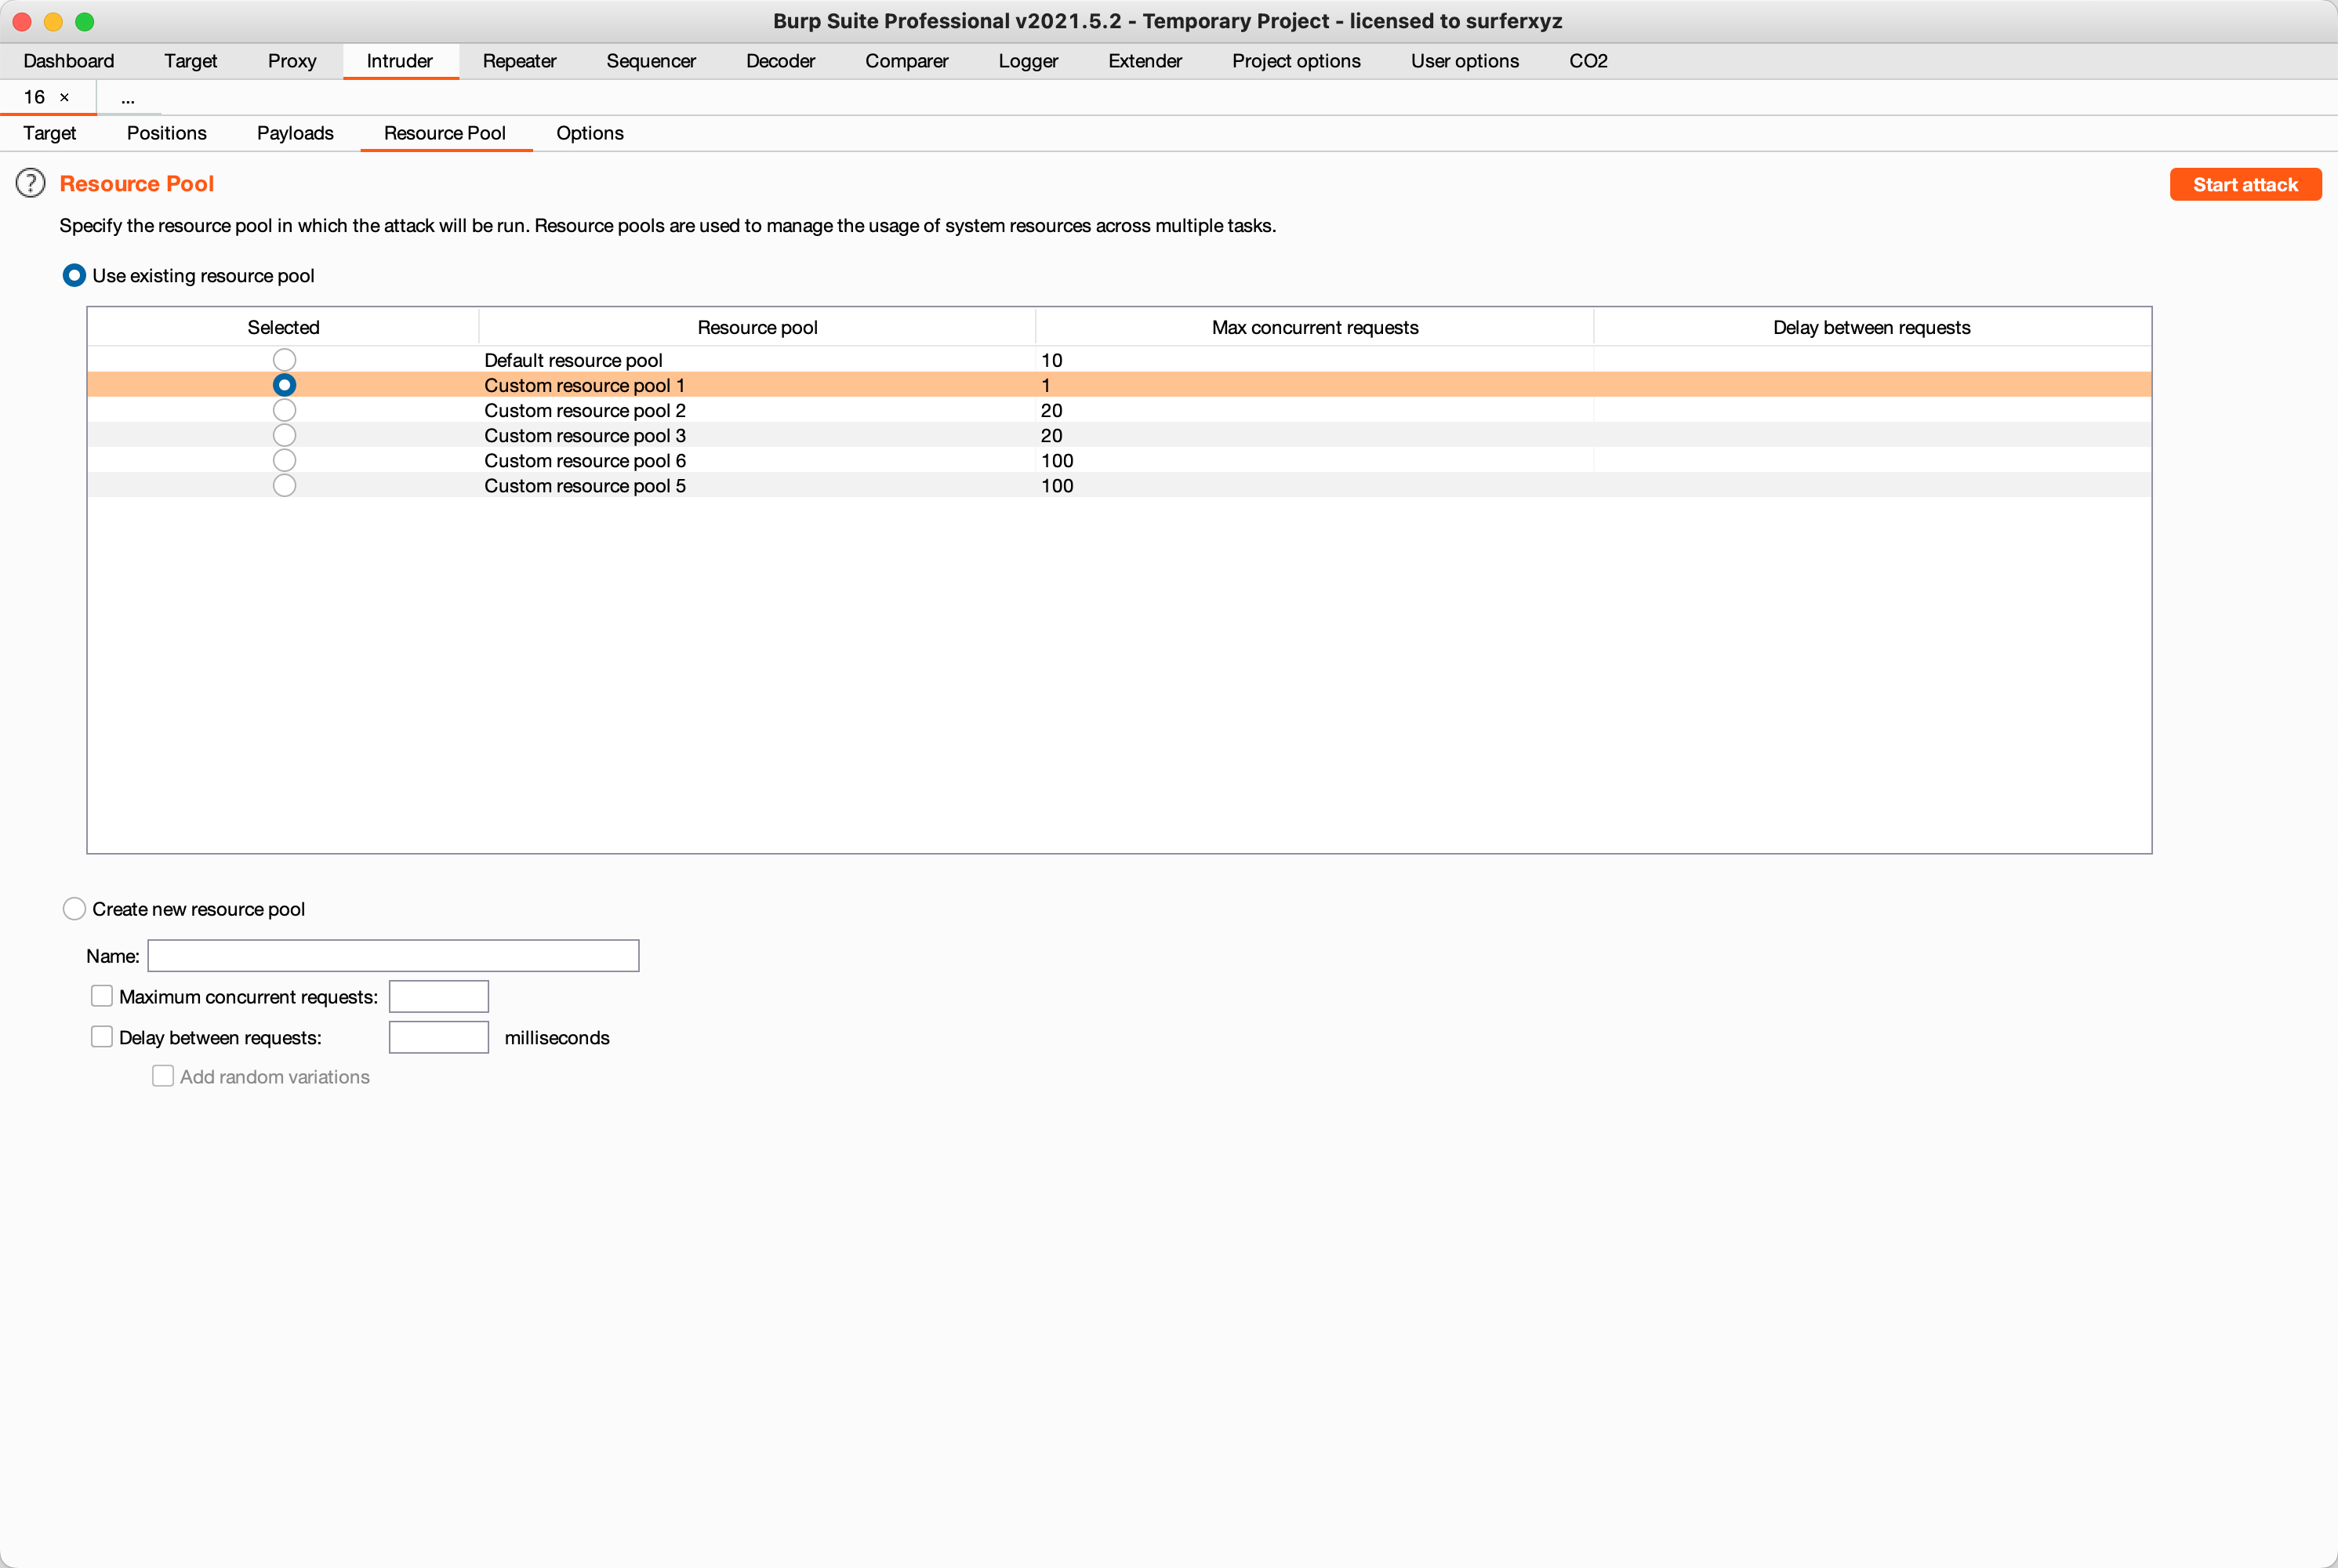
Task: Choose Create new resource pool option
Action: [x=74, y=909]
